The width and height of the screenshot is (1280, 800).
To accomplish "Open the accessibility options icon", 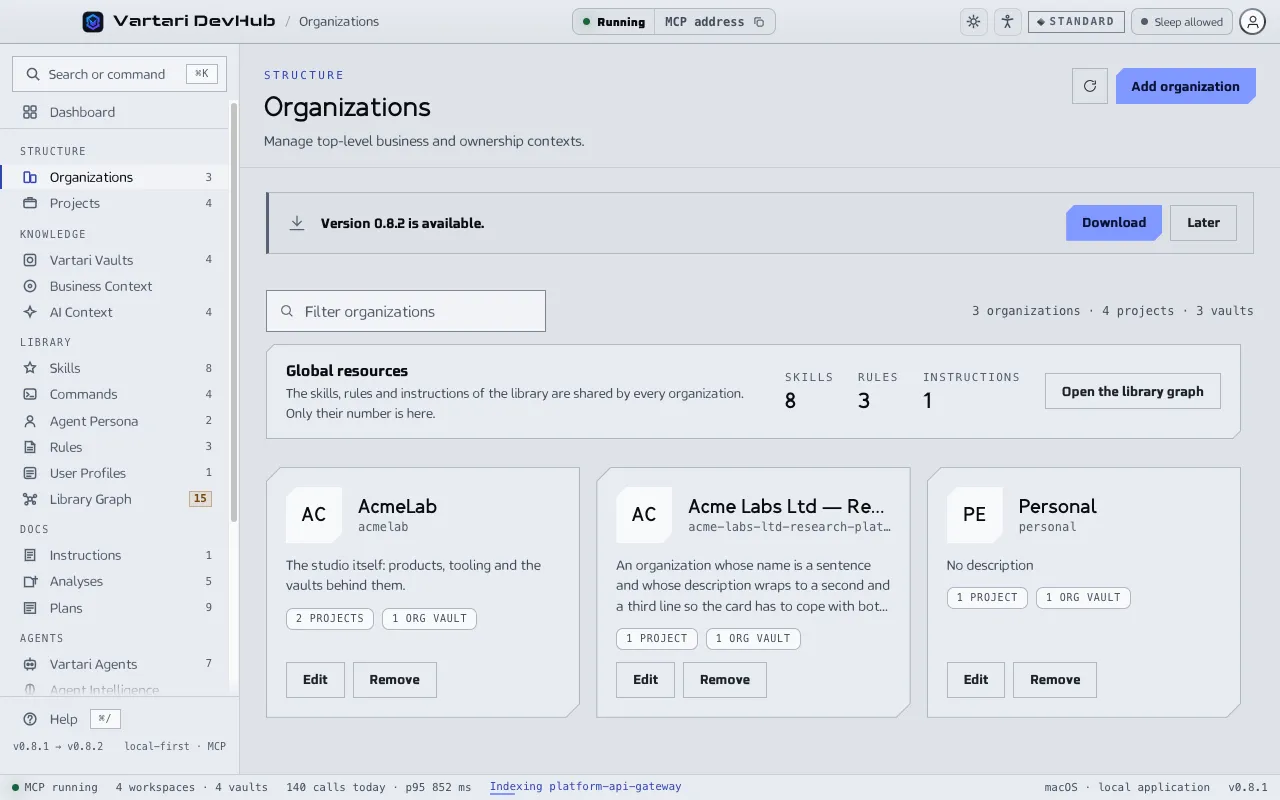I will [1007, 21].
